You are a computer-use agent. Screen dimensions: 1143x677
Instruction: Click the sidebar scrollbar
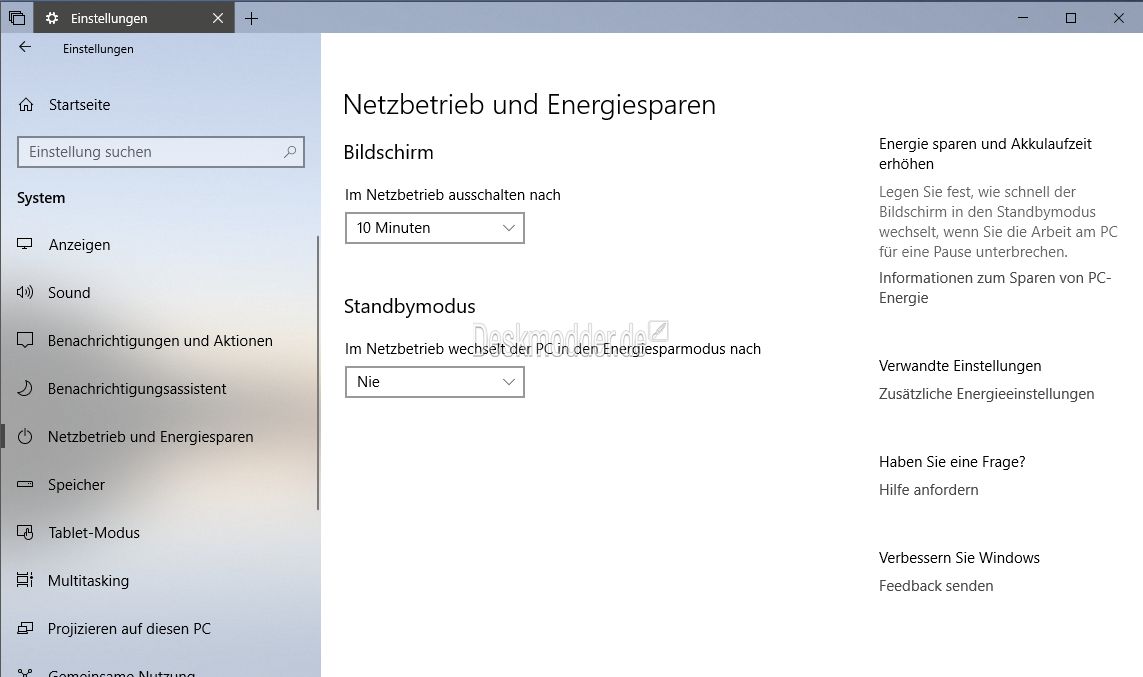[318, 372]
